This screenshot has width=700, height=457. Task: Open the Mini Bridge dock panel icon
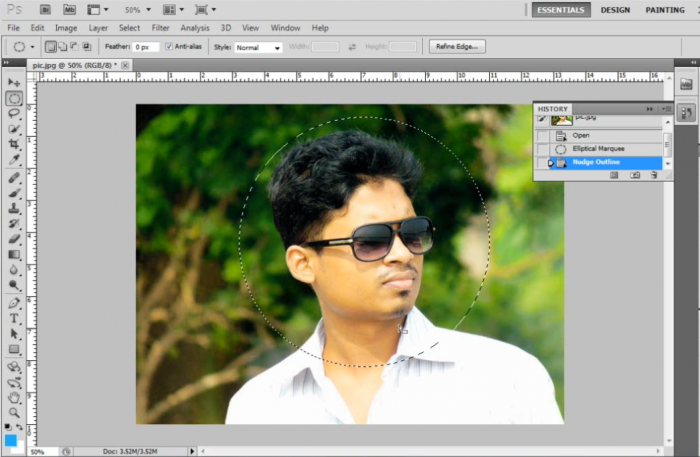tap(686, 84)
